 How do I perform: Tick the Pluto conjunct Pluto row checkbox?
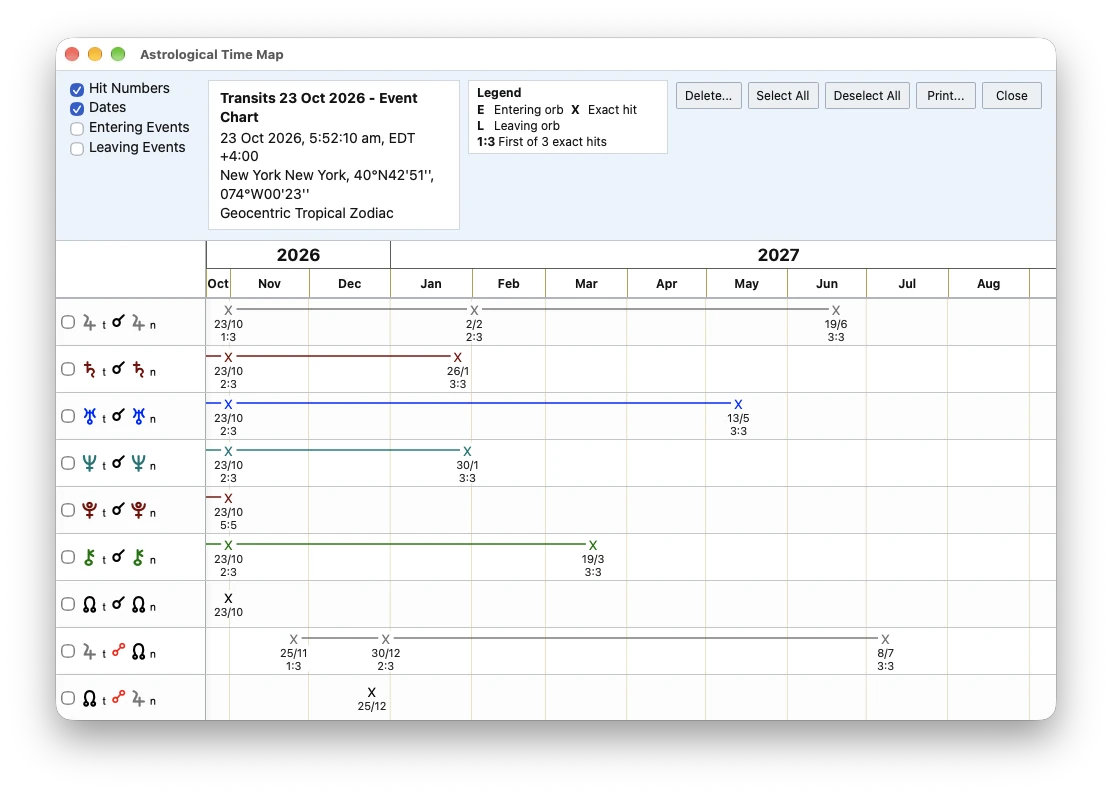pyautogui.click(x=68, y=510)
